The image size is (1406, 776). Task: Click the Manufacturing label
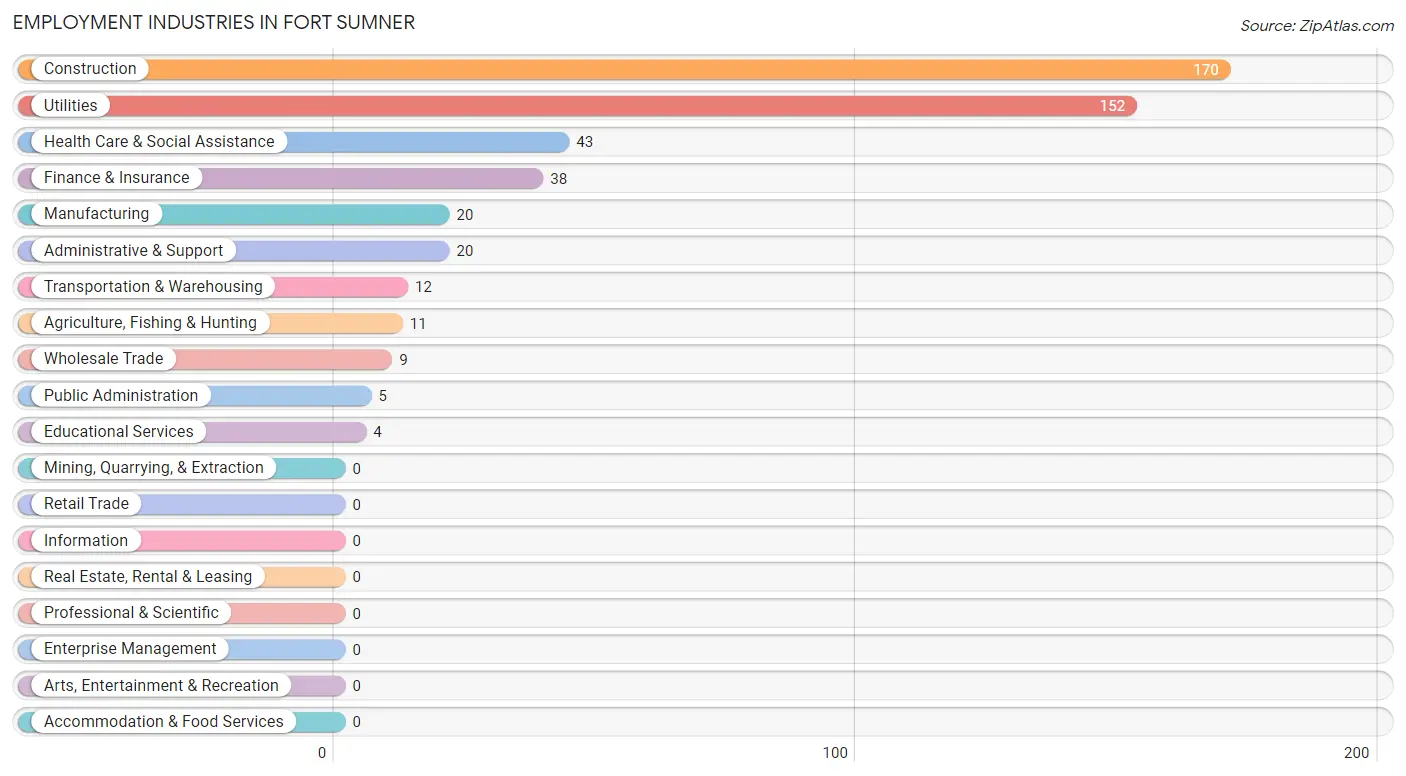[x=96, y=213]
